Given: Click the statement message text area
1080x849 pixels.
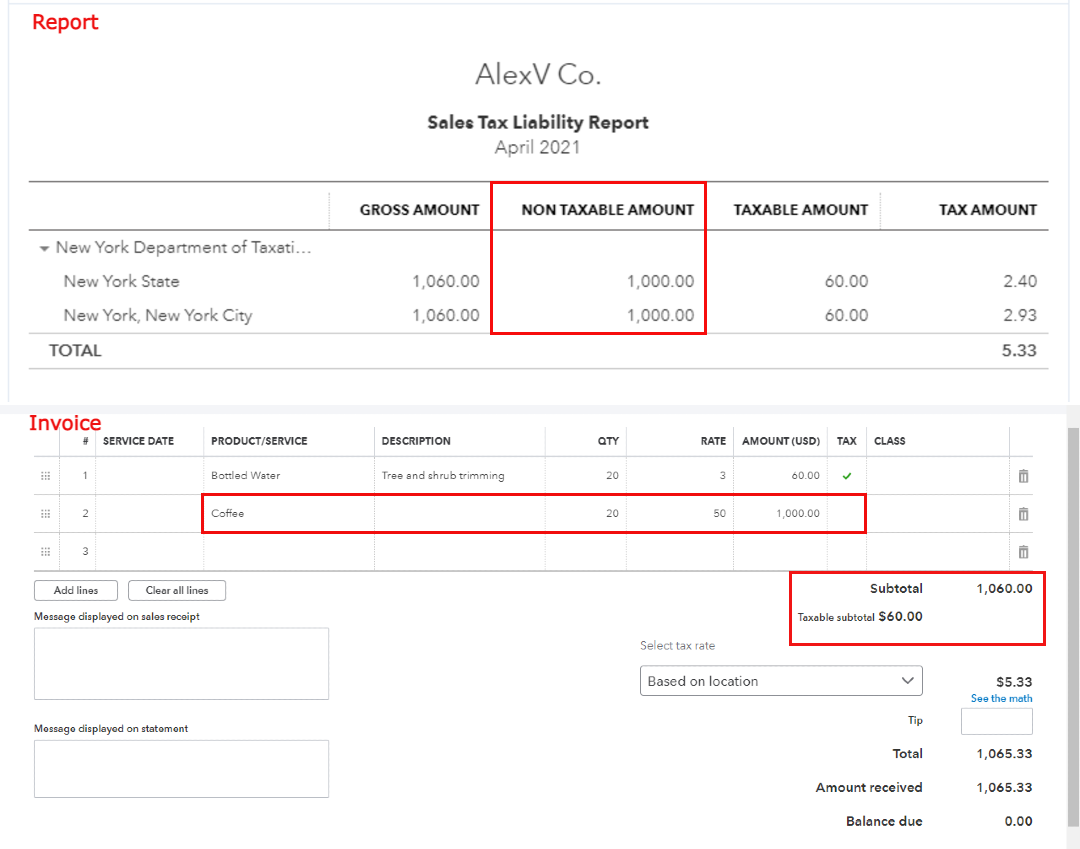Looking at the screenshot, I should [181, 768].
